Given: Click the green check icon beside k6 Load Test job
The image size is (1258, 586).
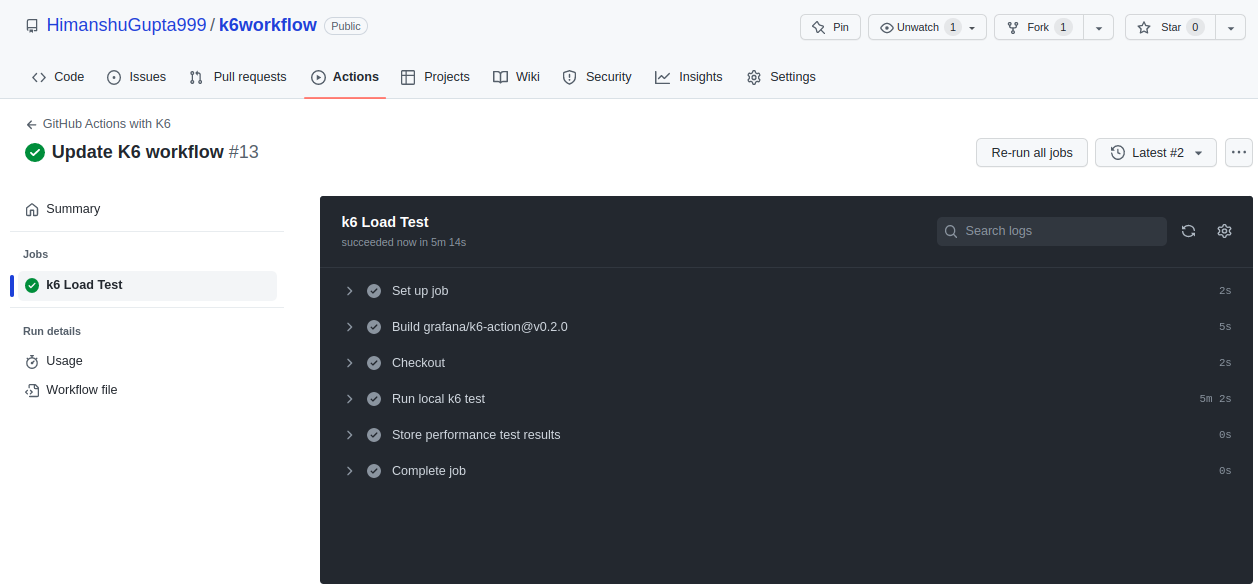Looking at the screenshot, I should [32, 285].
